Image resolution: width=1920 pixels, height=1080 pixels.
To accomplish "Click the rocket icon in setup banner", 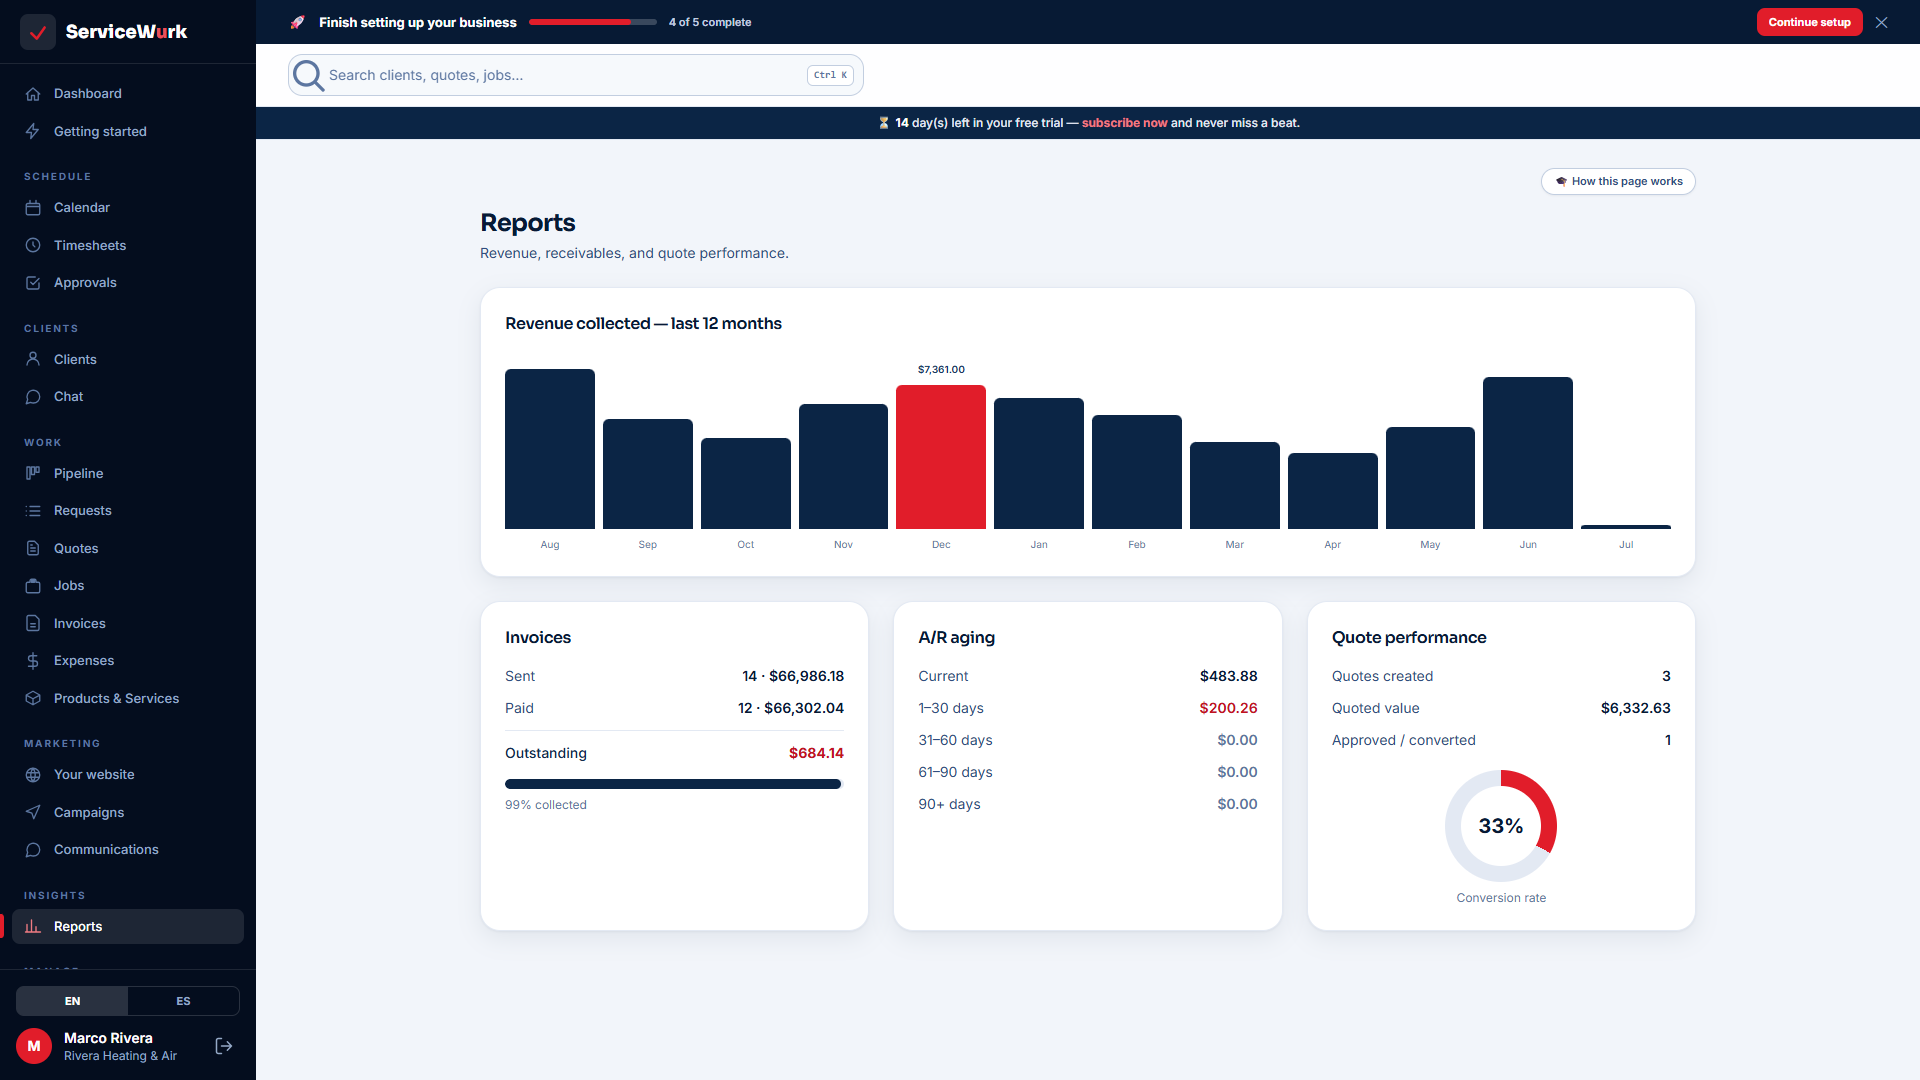I will pos(297,22).
